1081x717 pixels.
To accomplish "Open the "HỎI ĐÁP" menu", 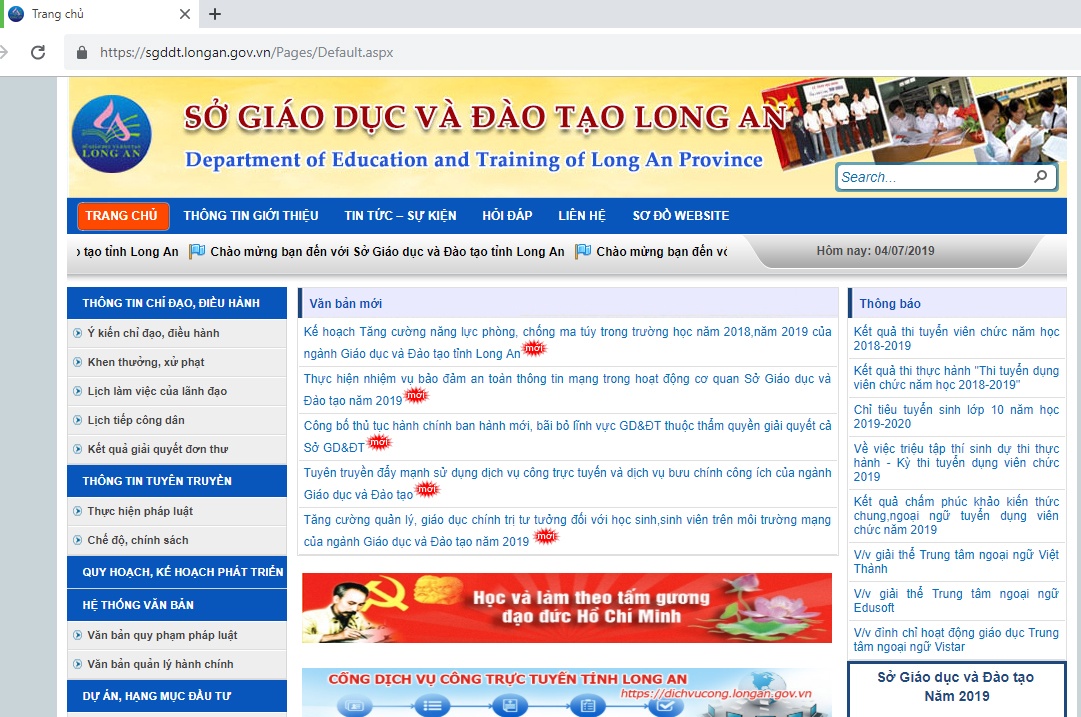I will pyautogui.click(x=509, y=215).
